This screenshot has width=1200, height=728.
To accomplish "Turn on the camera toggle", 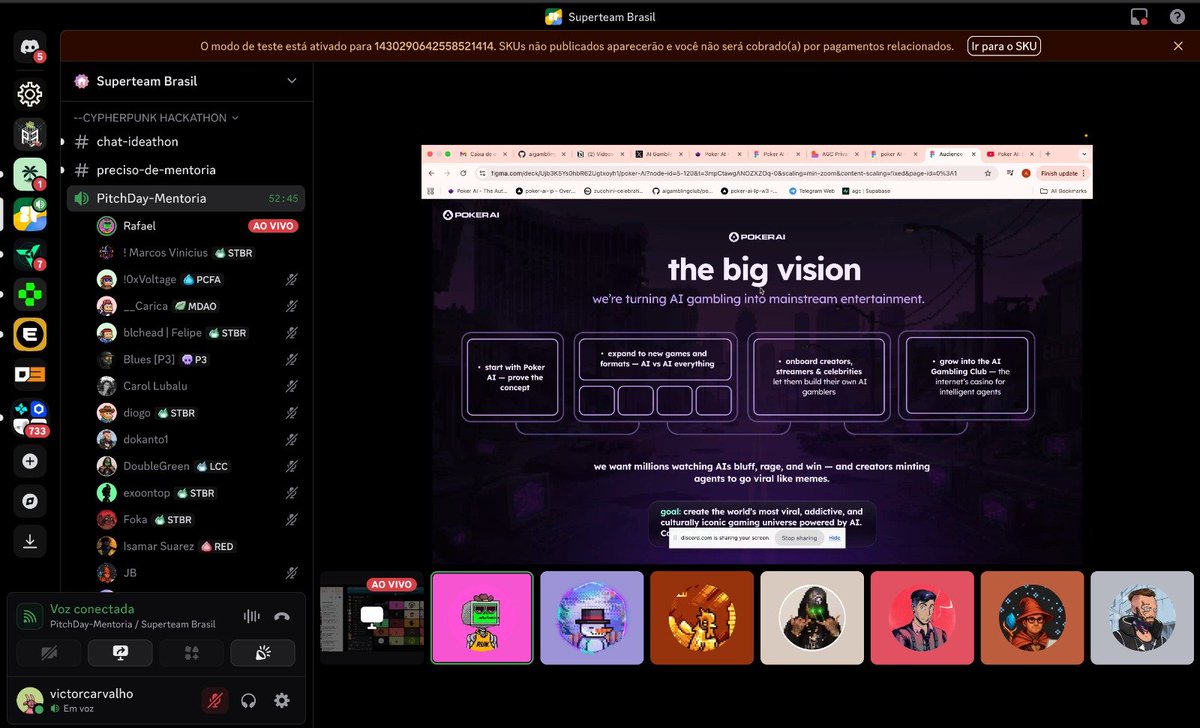I will 48,653.
